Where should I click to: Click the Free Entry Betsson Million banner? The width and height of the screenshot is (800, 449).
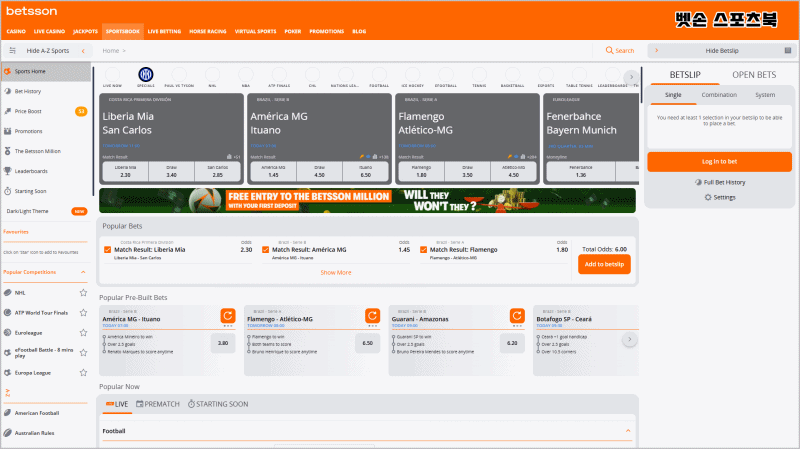367,201
